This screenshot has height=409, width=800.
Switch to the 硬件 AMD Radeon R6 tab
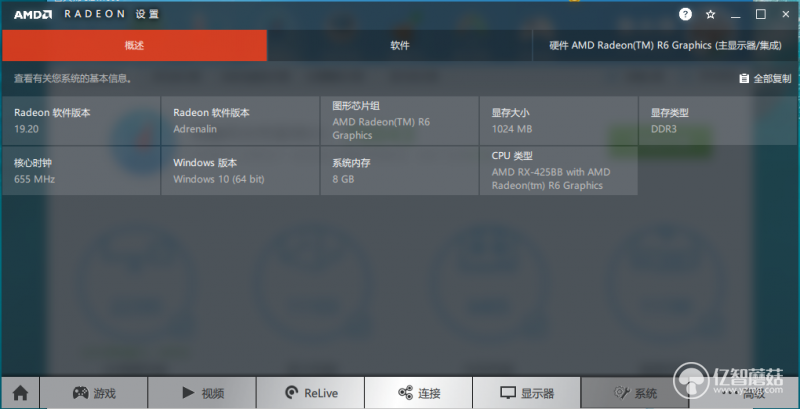(x=665, y=45)
